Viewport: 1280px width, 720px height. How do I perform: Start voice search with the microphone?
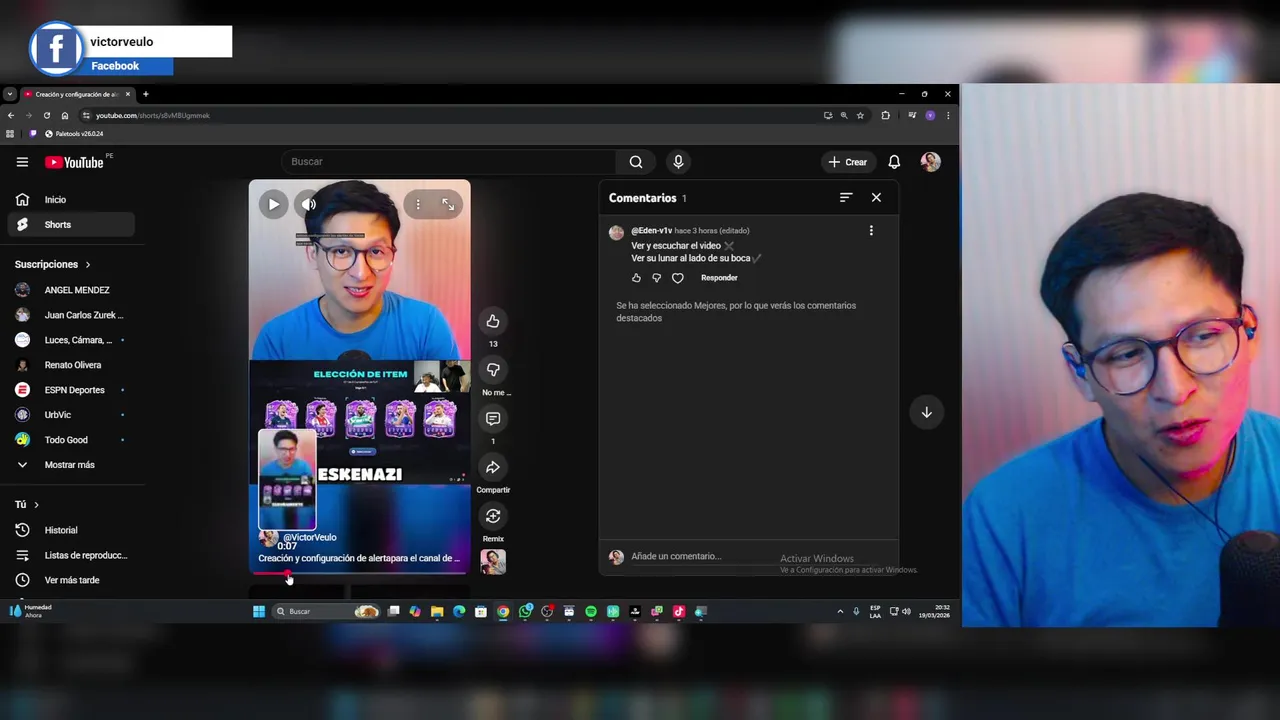pyautogui.click(x=678, y=162)
